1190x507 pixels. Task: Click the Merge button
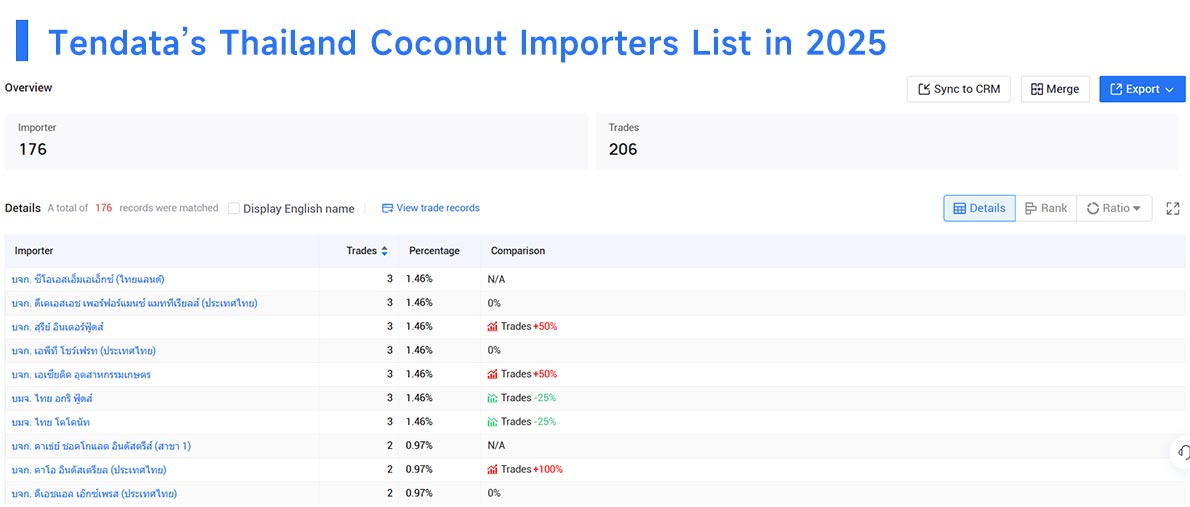(x=1055, y=89)
